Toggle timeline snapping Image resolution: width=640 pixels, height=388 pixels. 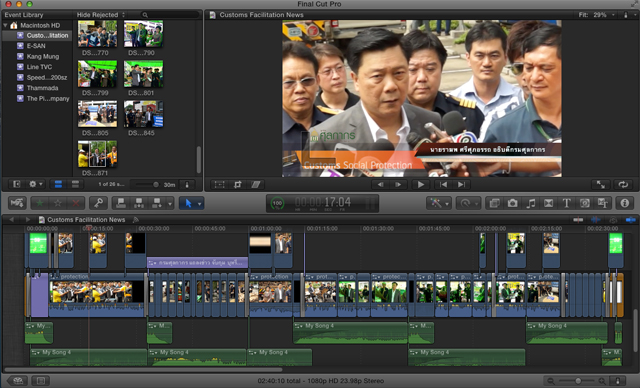pyautogui.click(x=631, y=219)
